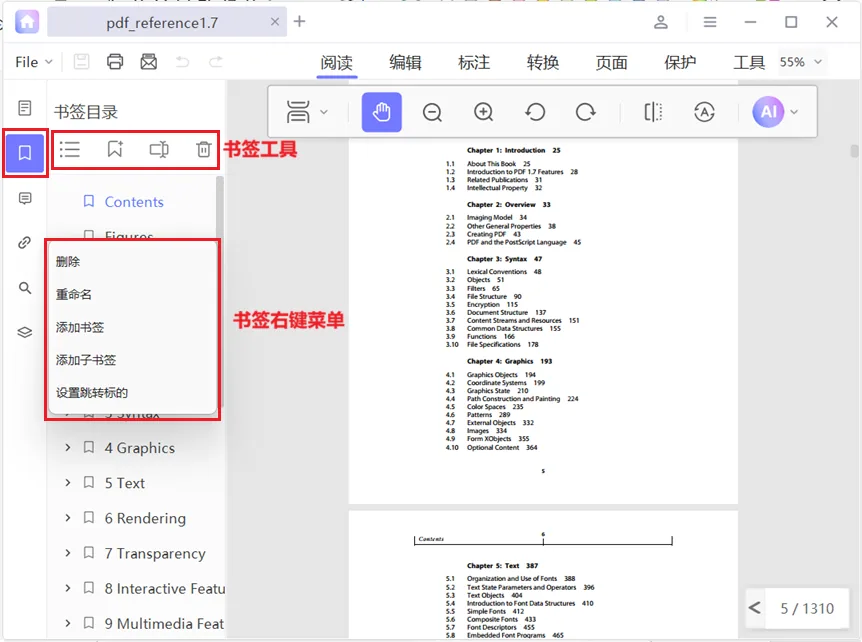Print the document

(115, 62)
